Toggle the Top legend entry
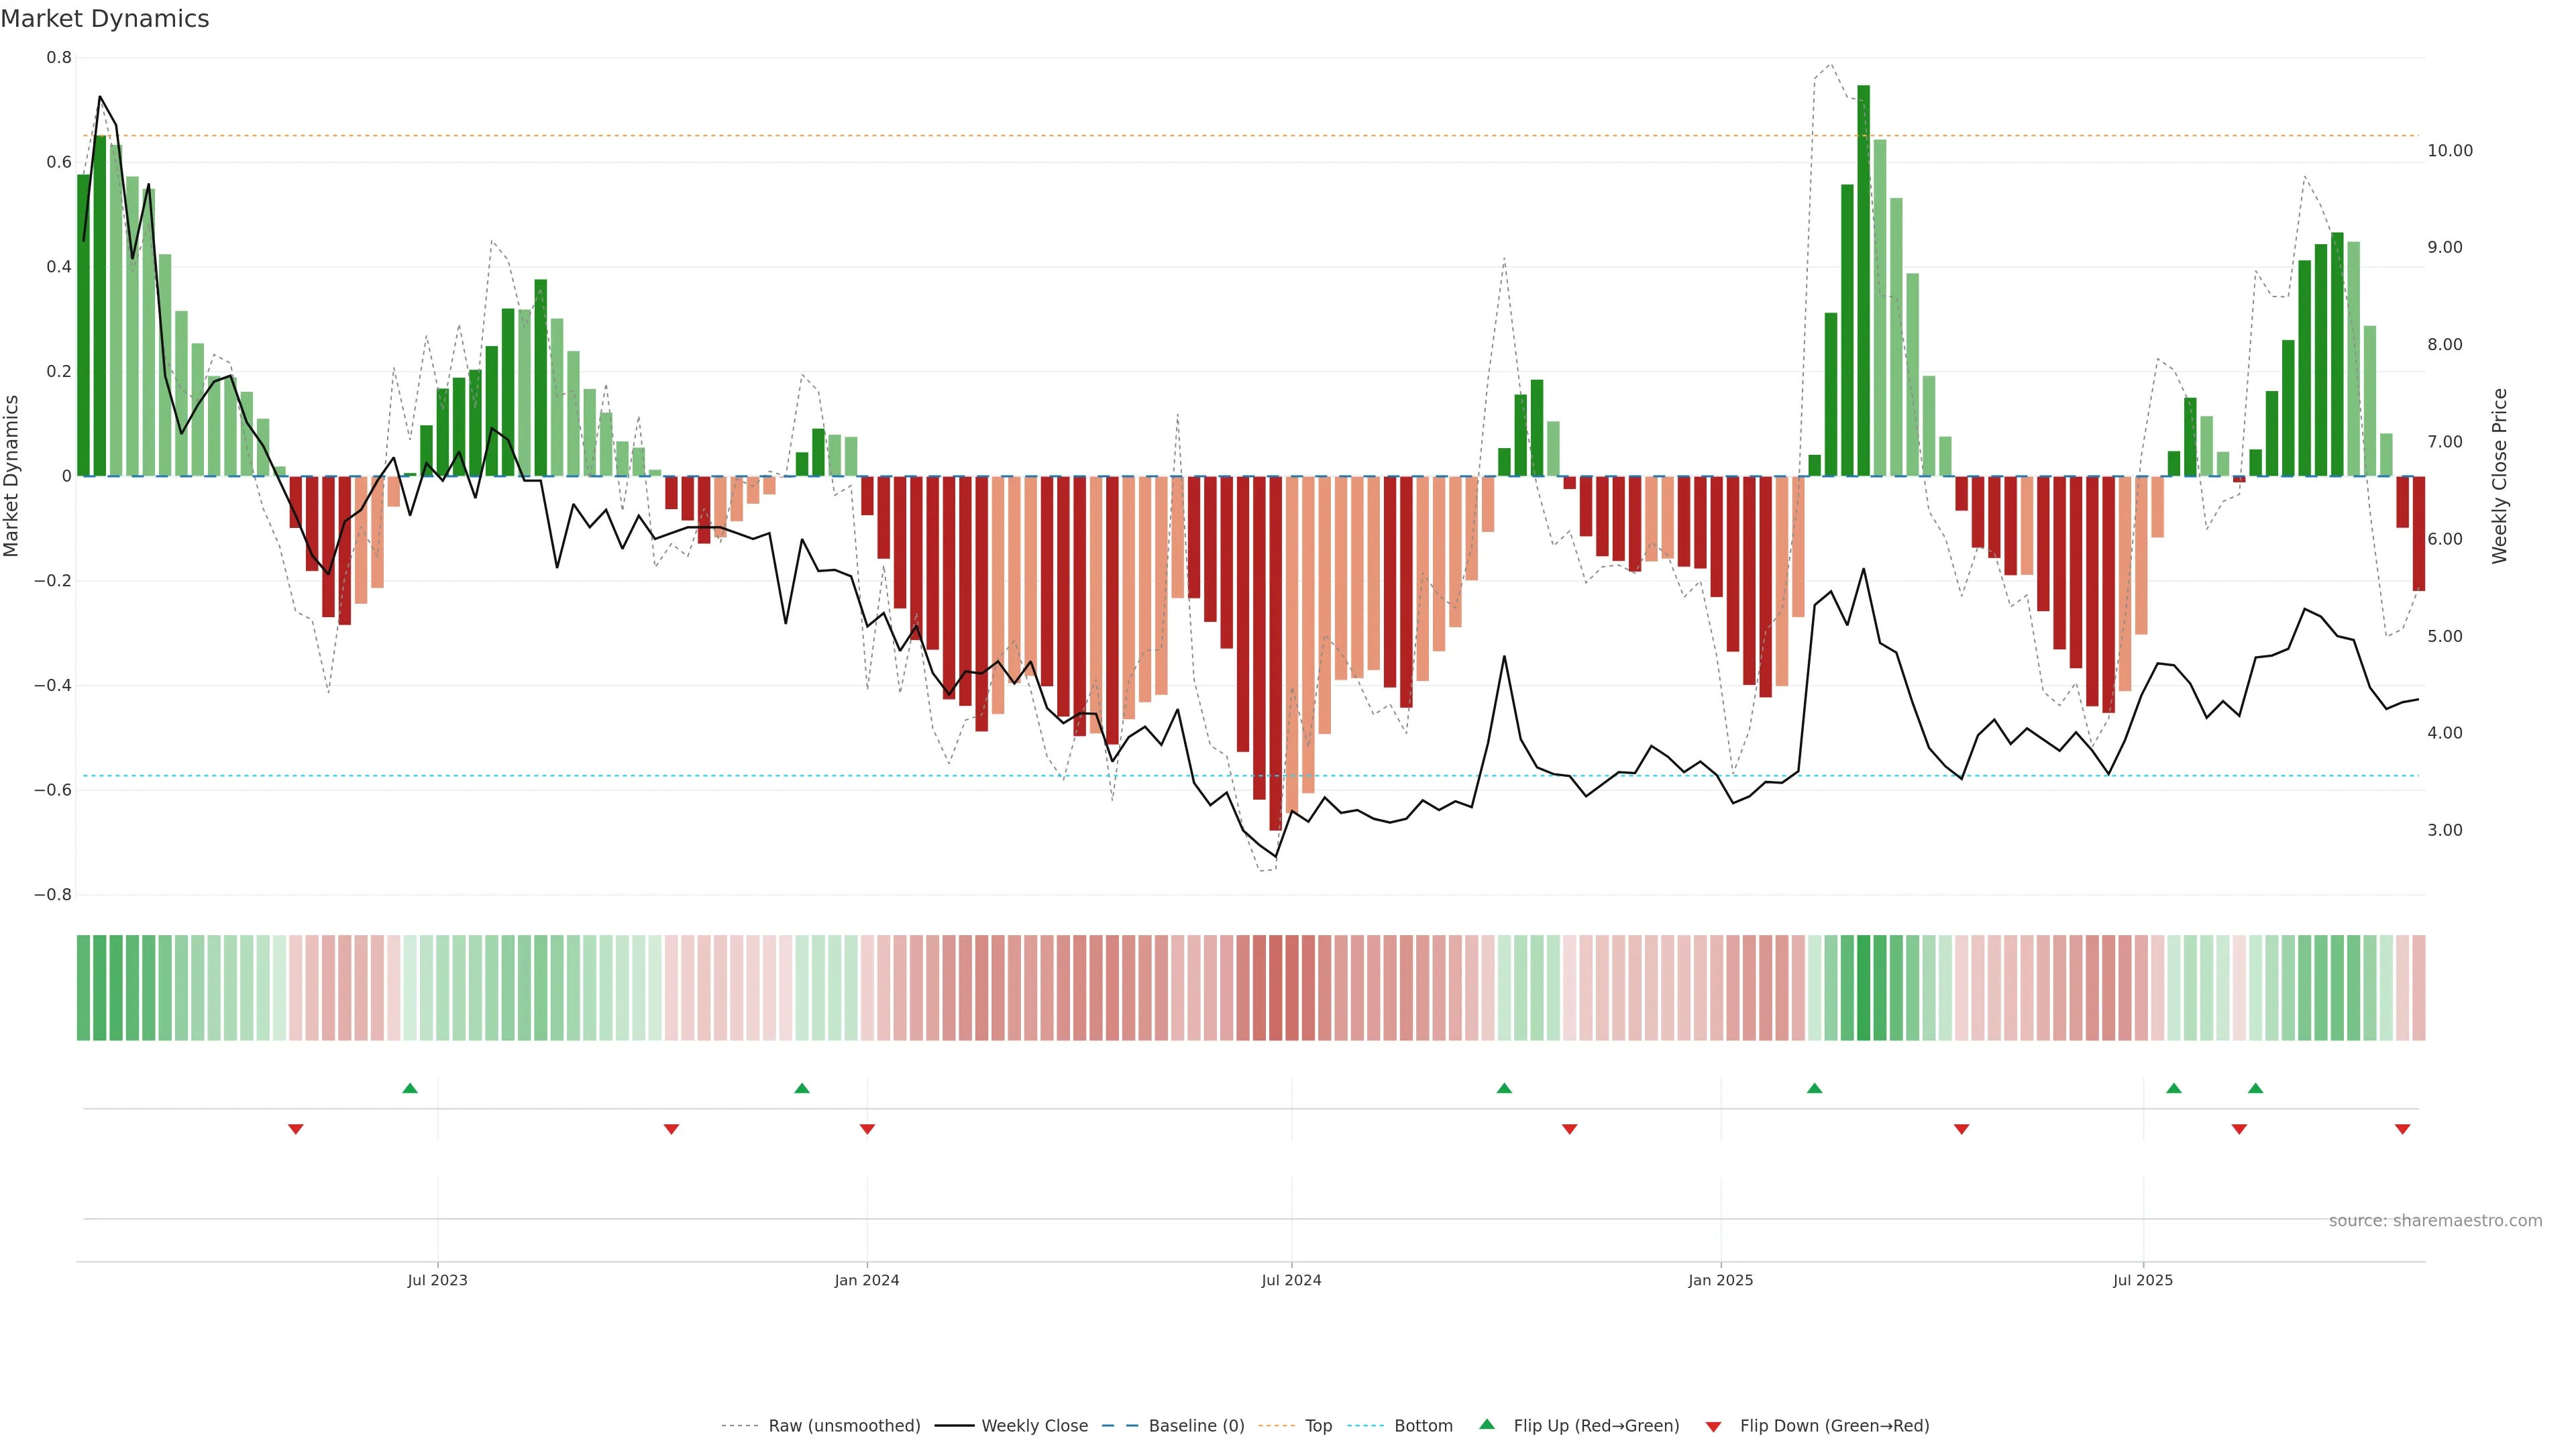 tap(1318, 1426)
